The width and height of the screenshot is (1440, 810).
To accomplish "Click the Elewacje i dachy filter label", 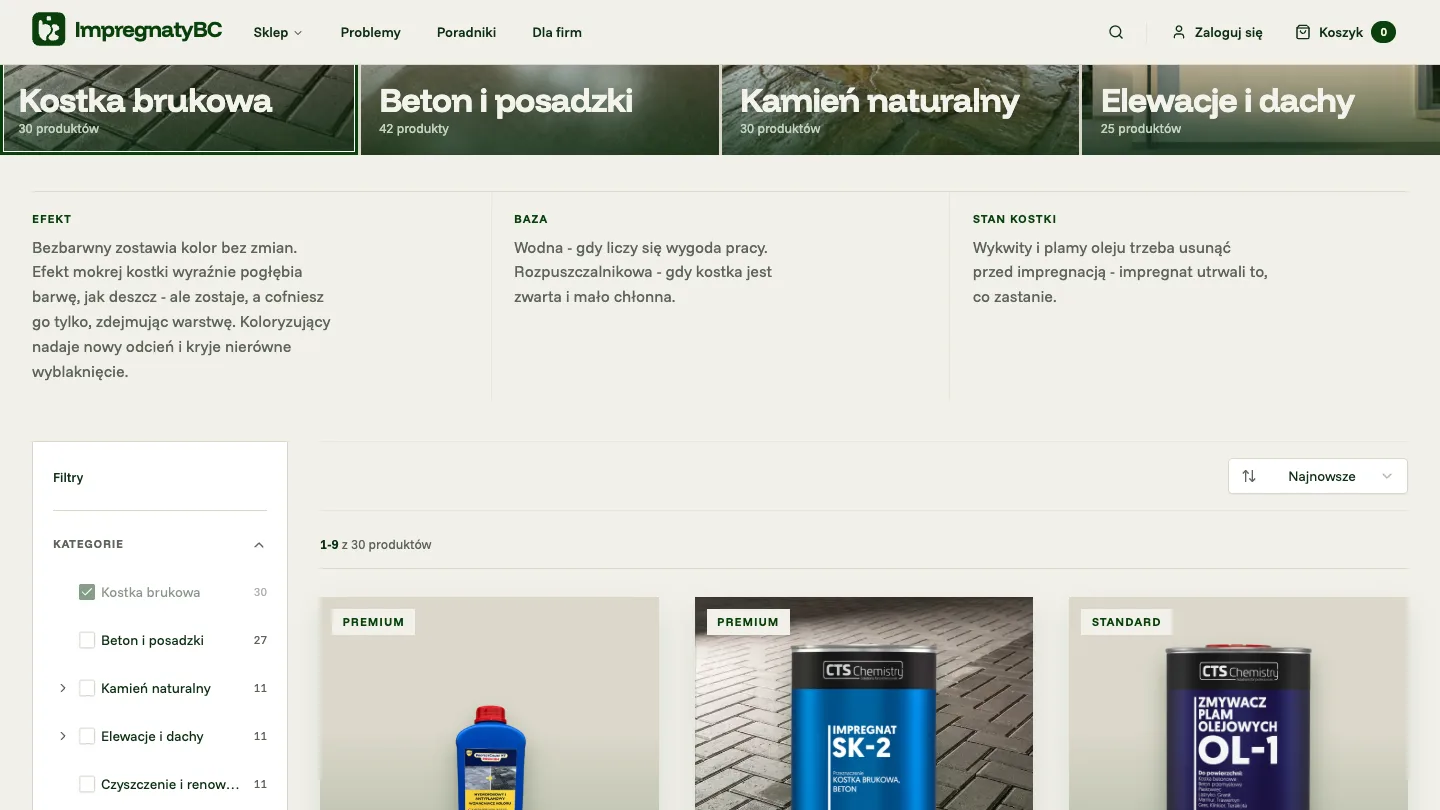I will 152,736.
